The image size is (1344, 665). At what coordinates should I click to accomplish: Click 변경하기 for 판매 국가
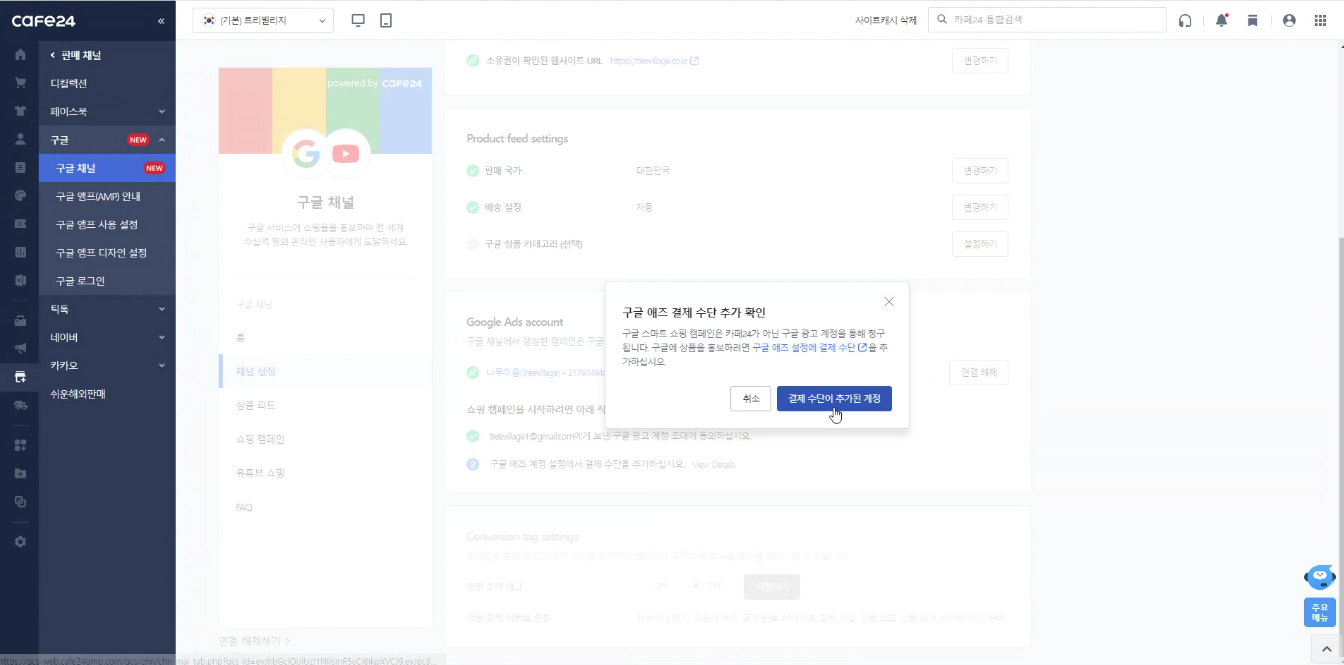[x=980, y=171]
